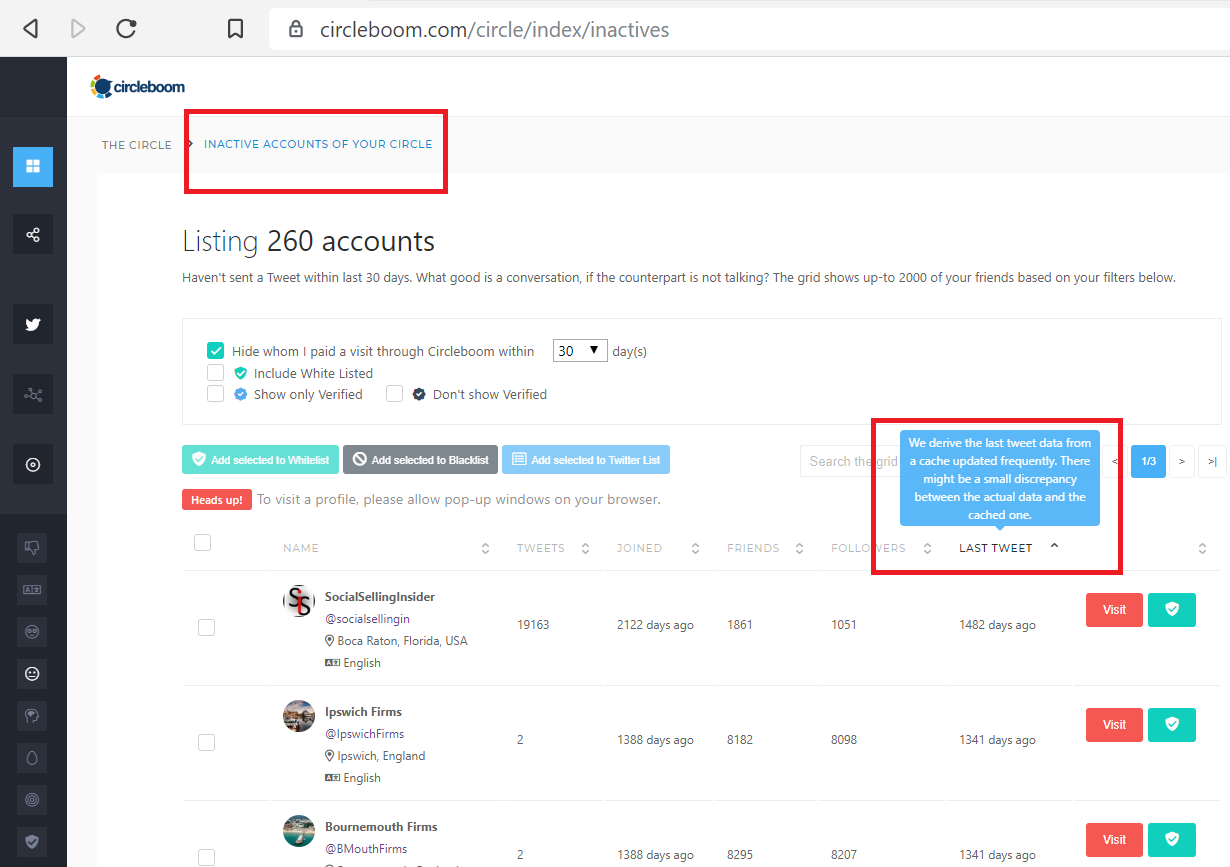1230x867 pixels.
Task: Reload the current page
Action: [x=126, y=29]
